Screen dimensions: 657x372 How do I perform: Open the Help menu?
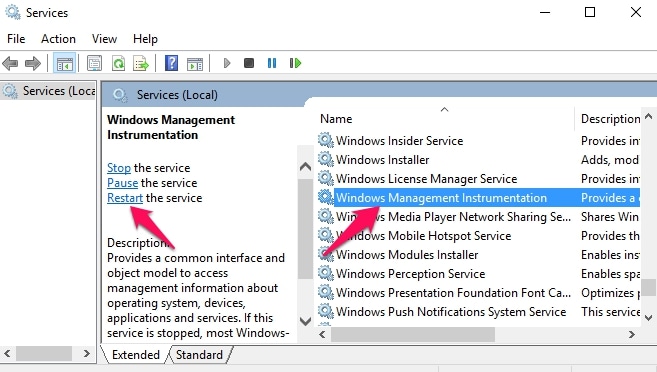tap(145, 39)
